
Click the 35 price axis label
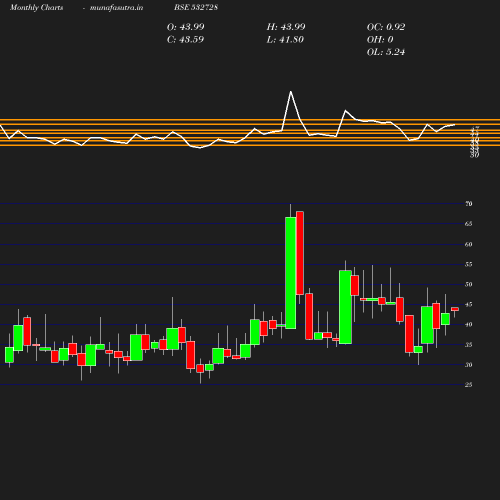(469, 345)
